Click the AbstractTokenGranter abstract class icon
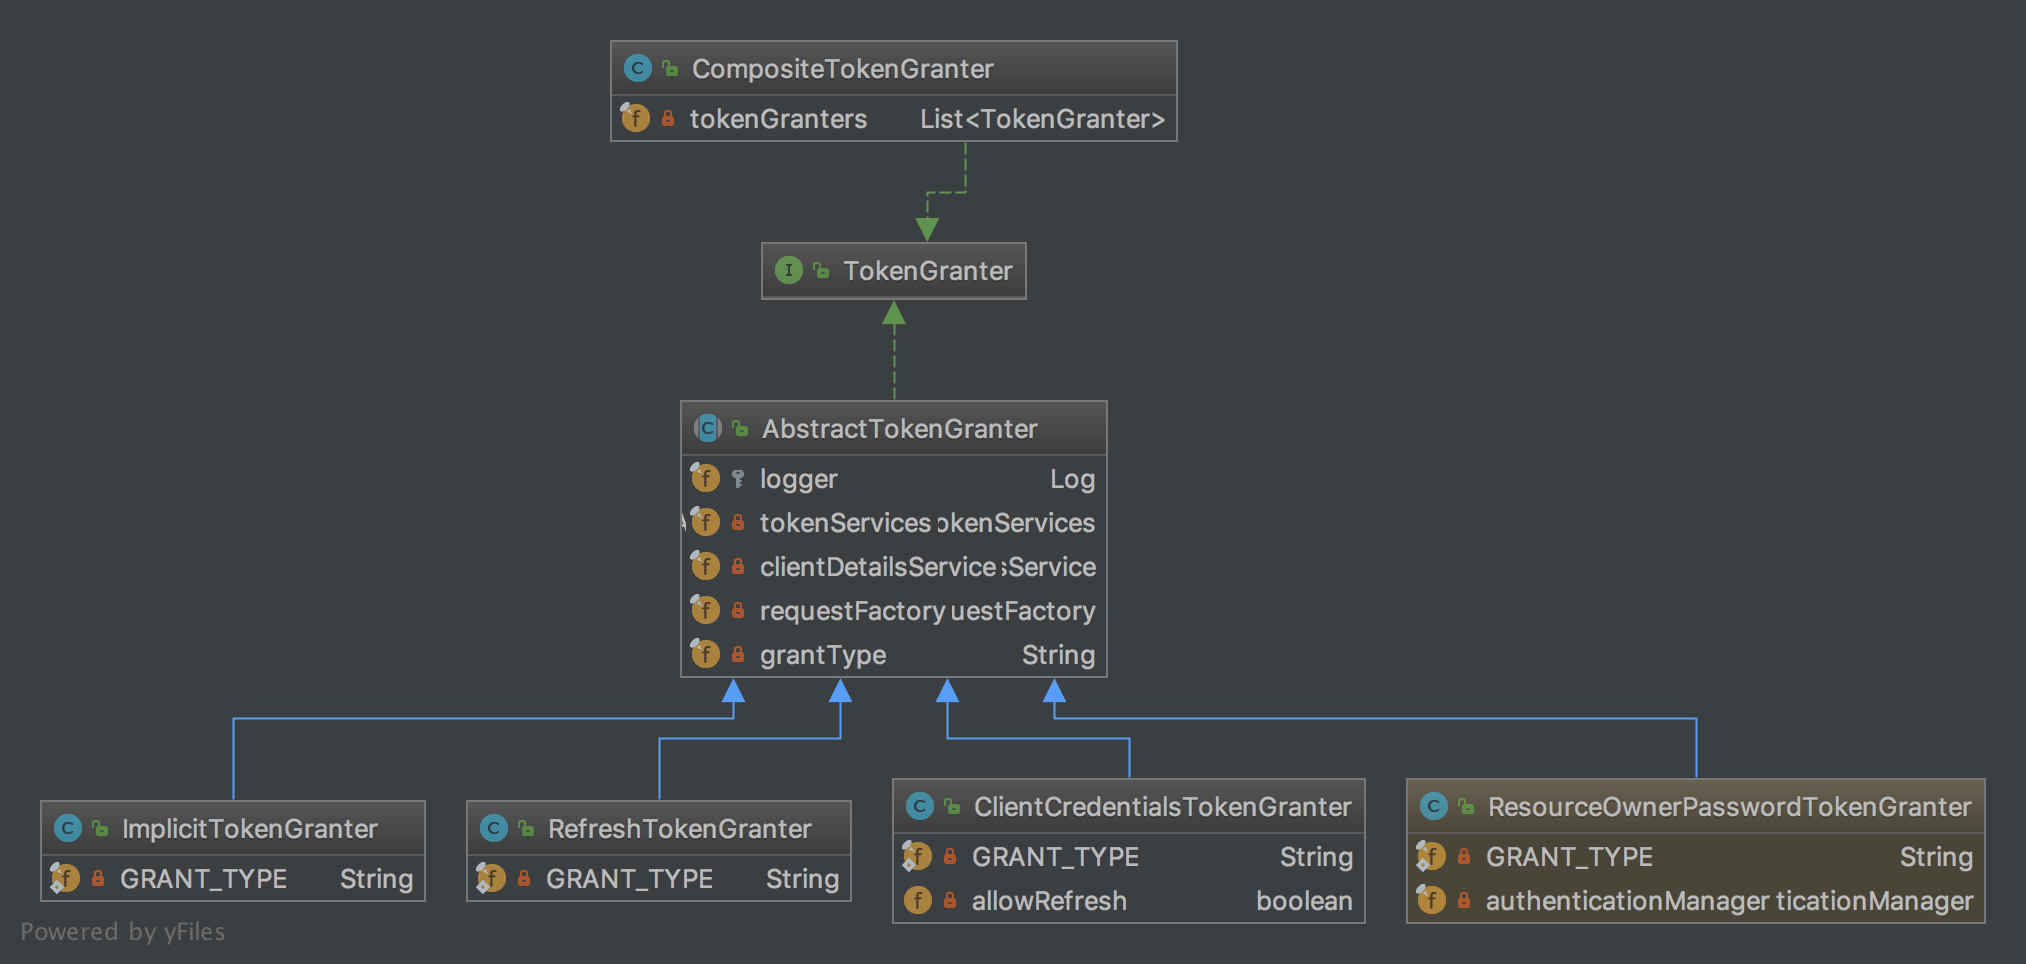This screenshot has width=2026, height=964. (707, 428)
